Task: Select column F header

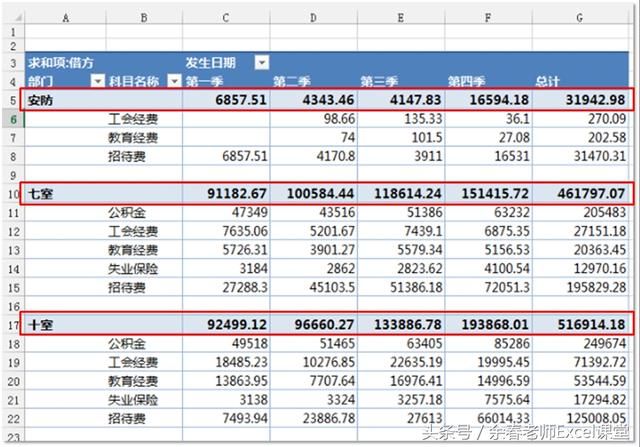Action: click(x=488, y=18)
